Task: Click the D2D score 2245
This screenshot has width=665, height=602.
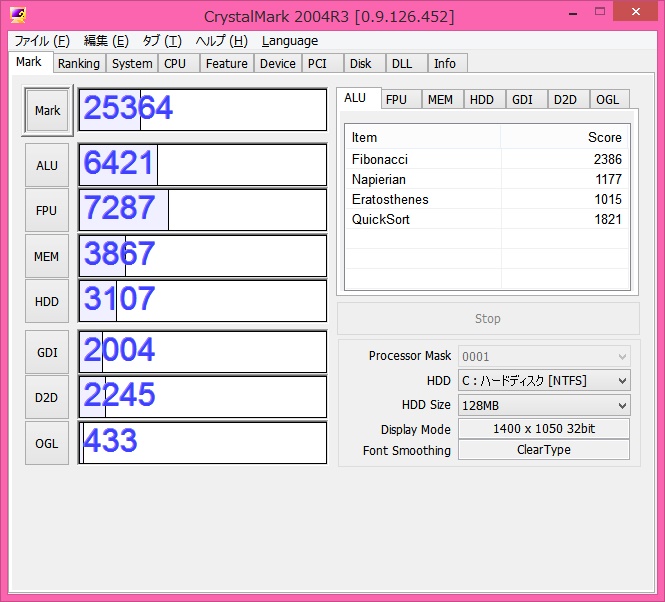Action: pyautogui.click(x=119, y=395)
